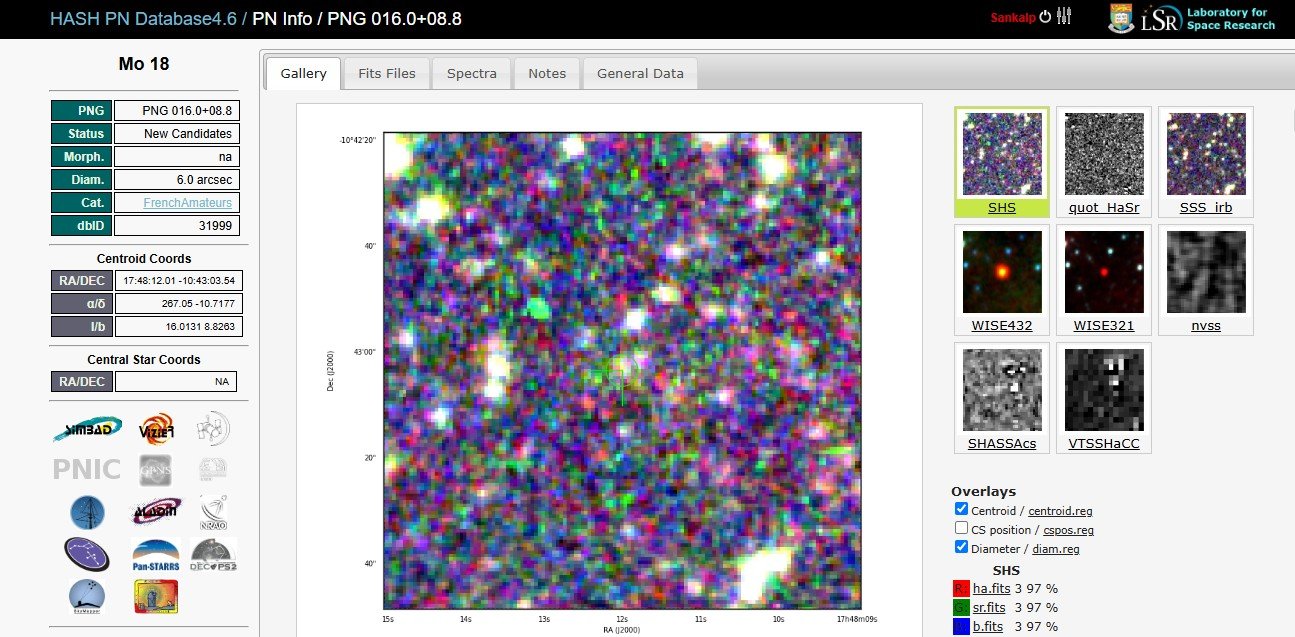The width and height of the screenshot is (1295, 637).
Task: Click the colorful map icon beside SkyMapper
Action: click(x=155, y=596)
